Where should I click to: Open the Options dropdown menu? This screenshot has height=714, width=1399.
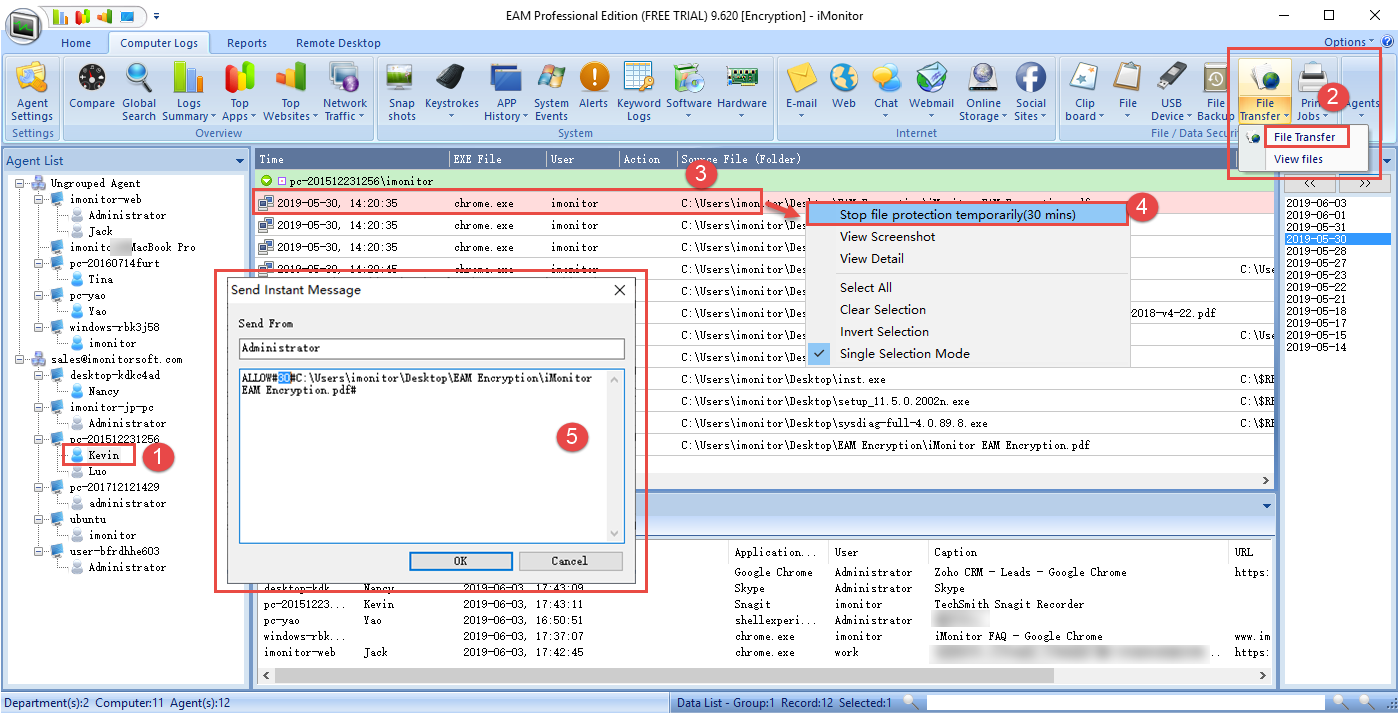1350,43
